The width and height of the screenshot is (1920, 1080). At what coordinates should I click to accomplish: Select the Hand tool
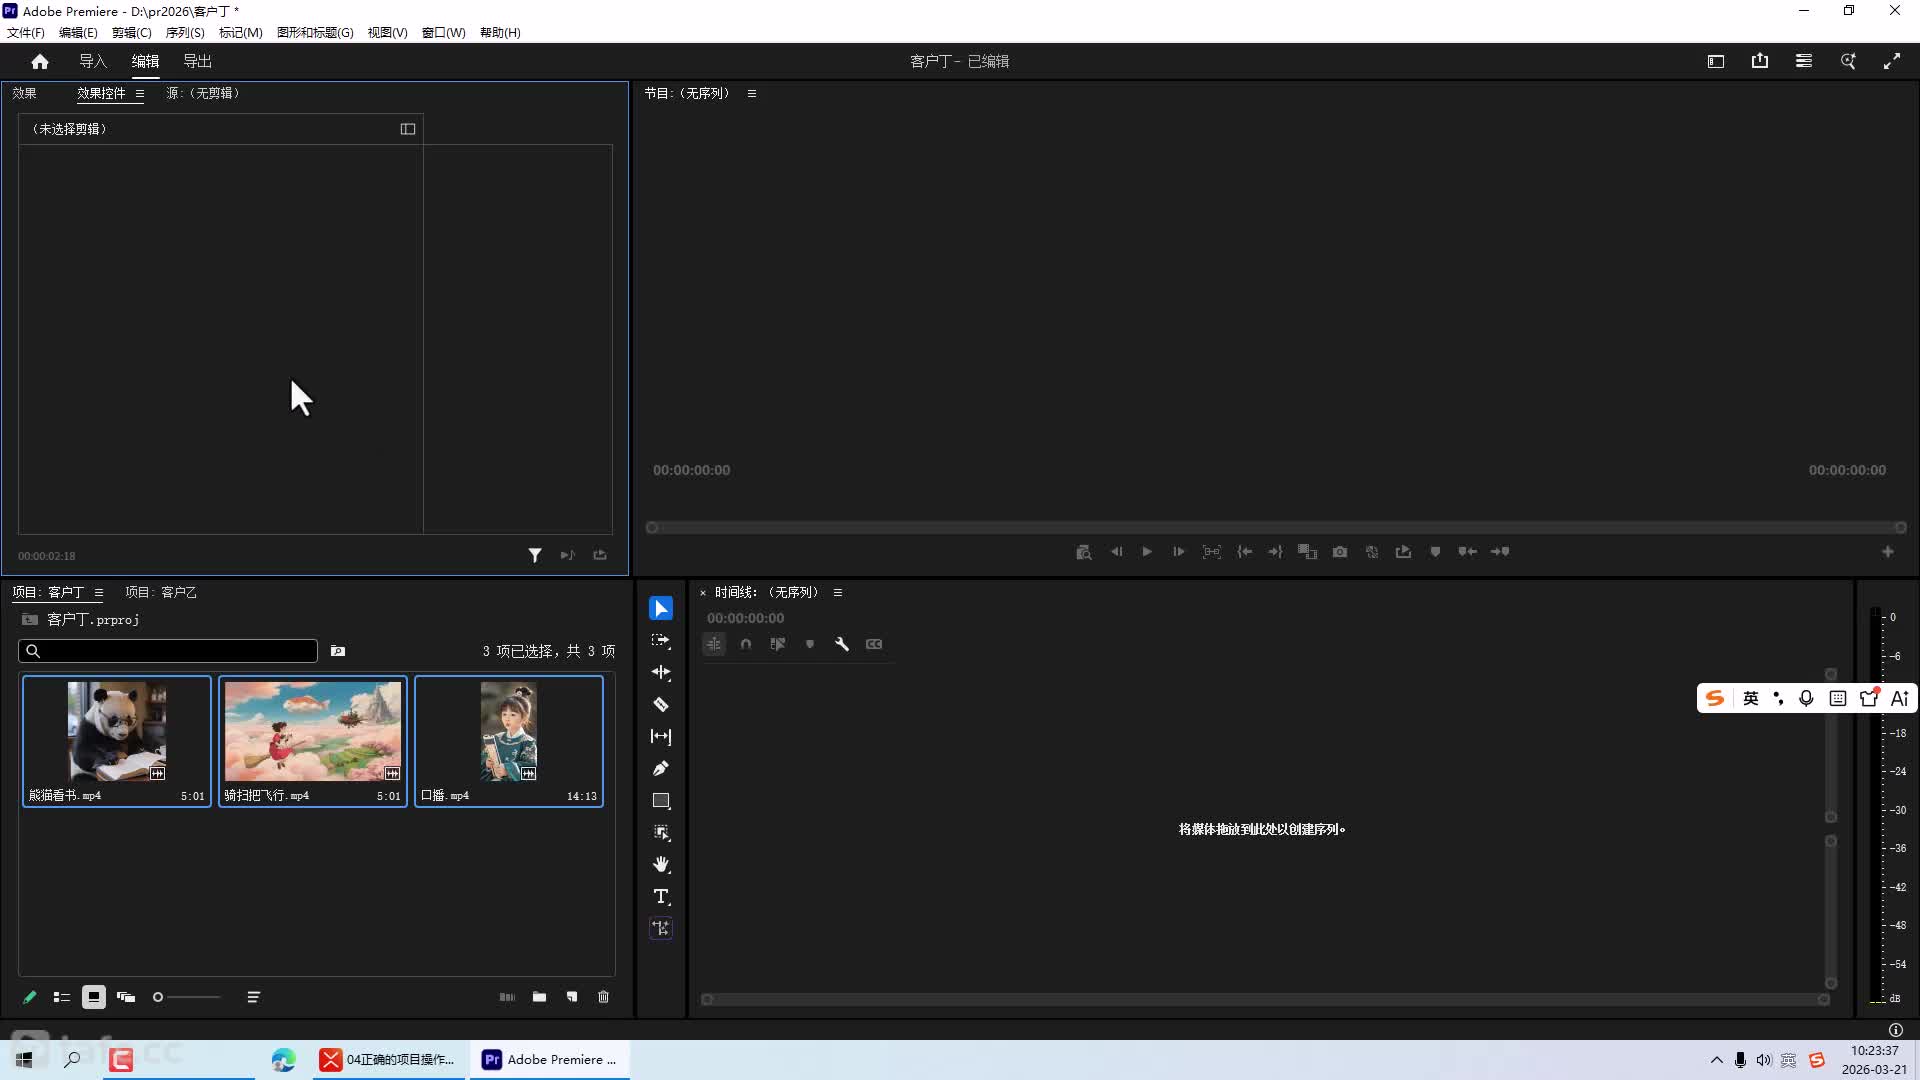pyautogui.click(x=661, y=864)
